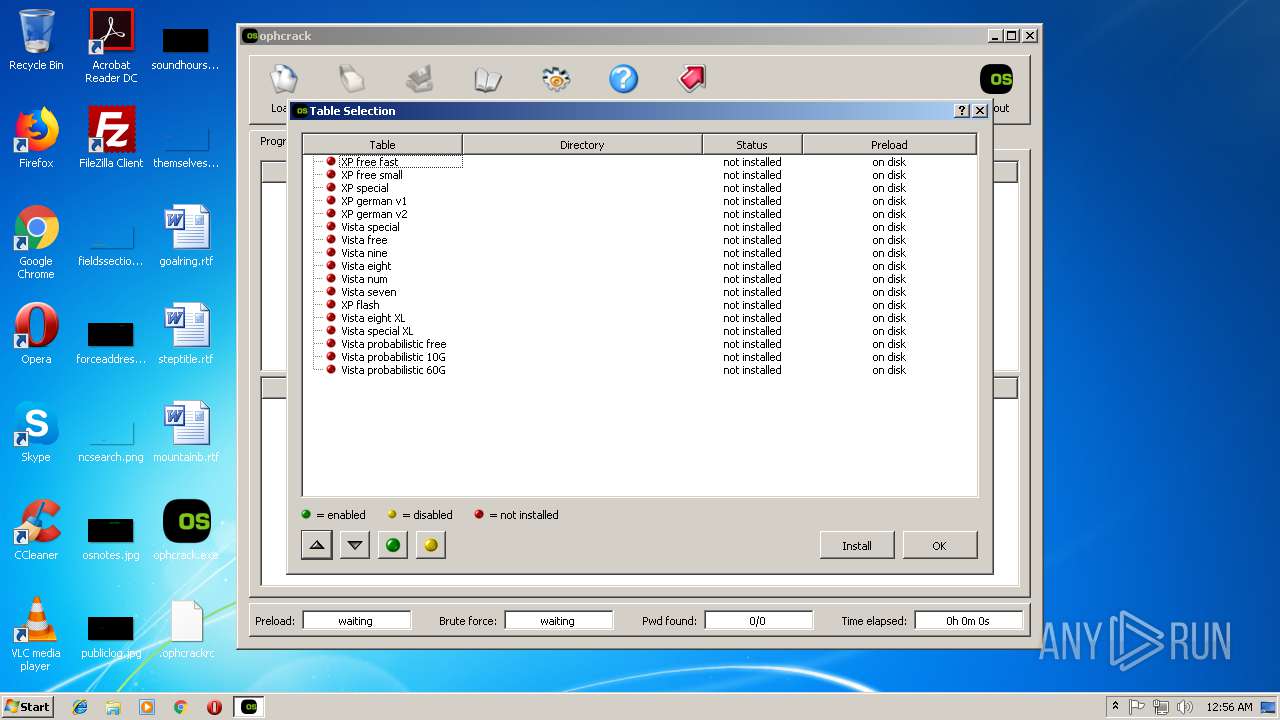Open mountainb.rtf document on desktop
This screenshot has width=1280, height=720.
coord(187,432)
